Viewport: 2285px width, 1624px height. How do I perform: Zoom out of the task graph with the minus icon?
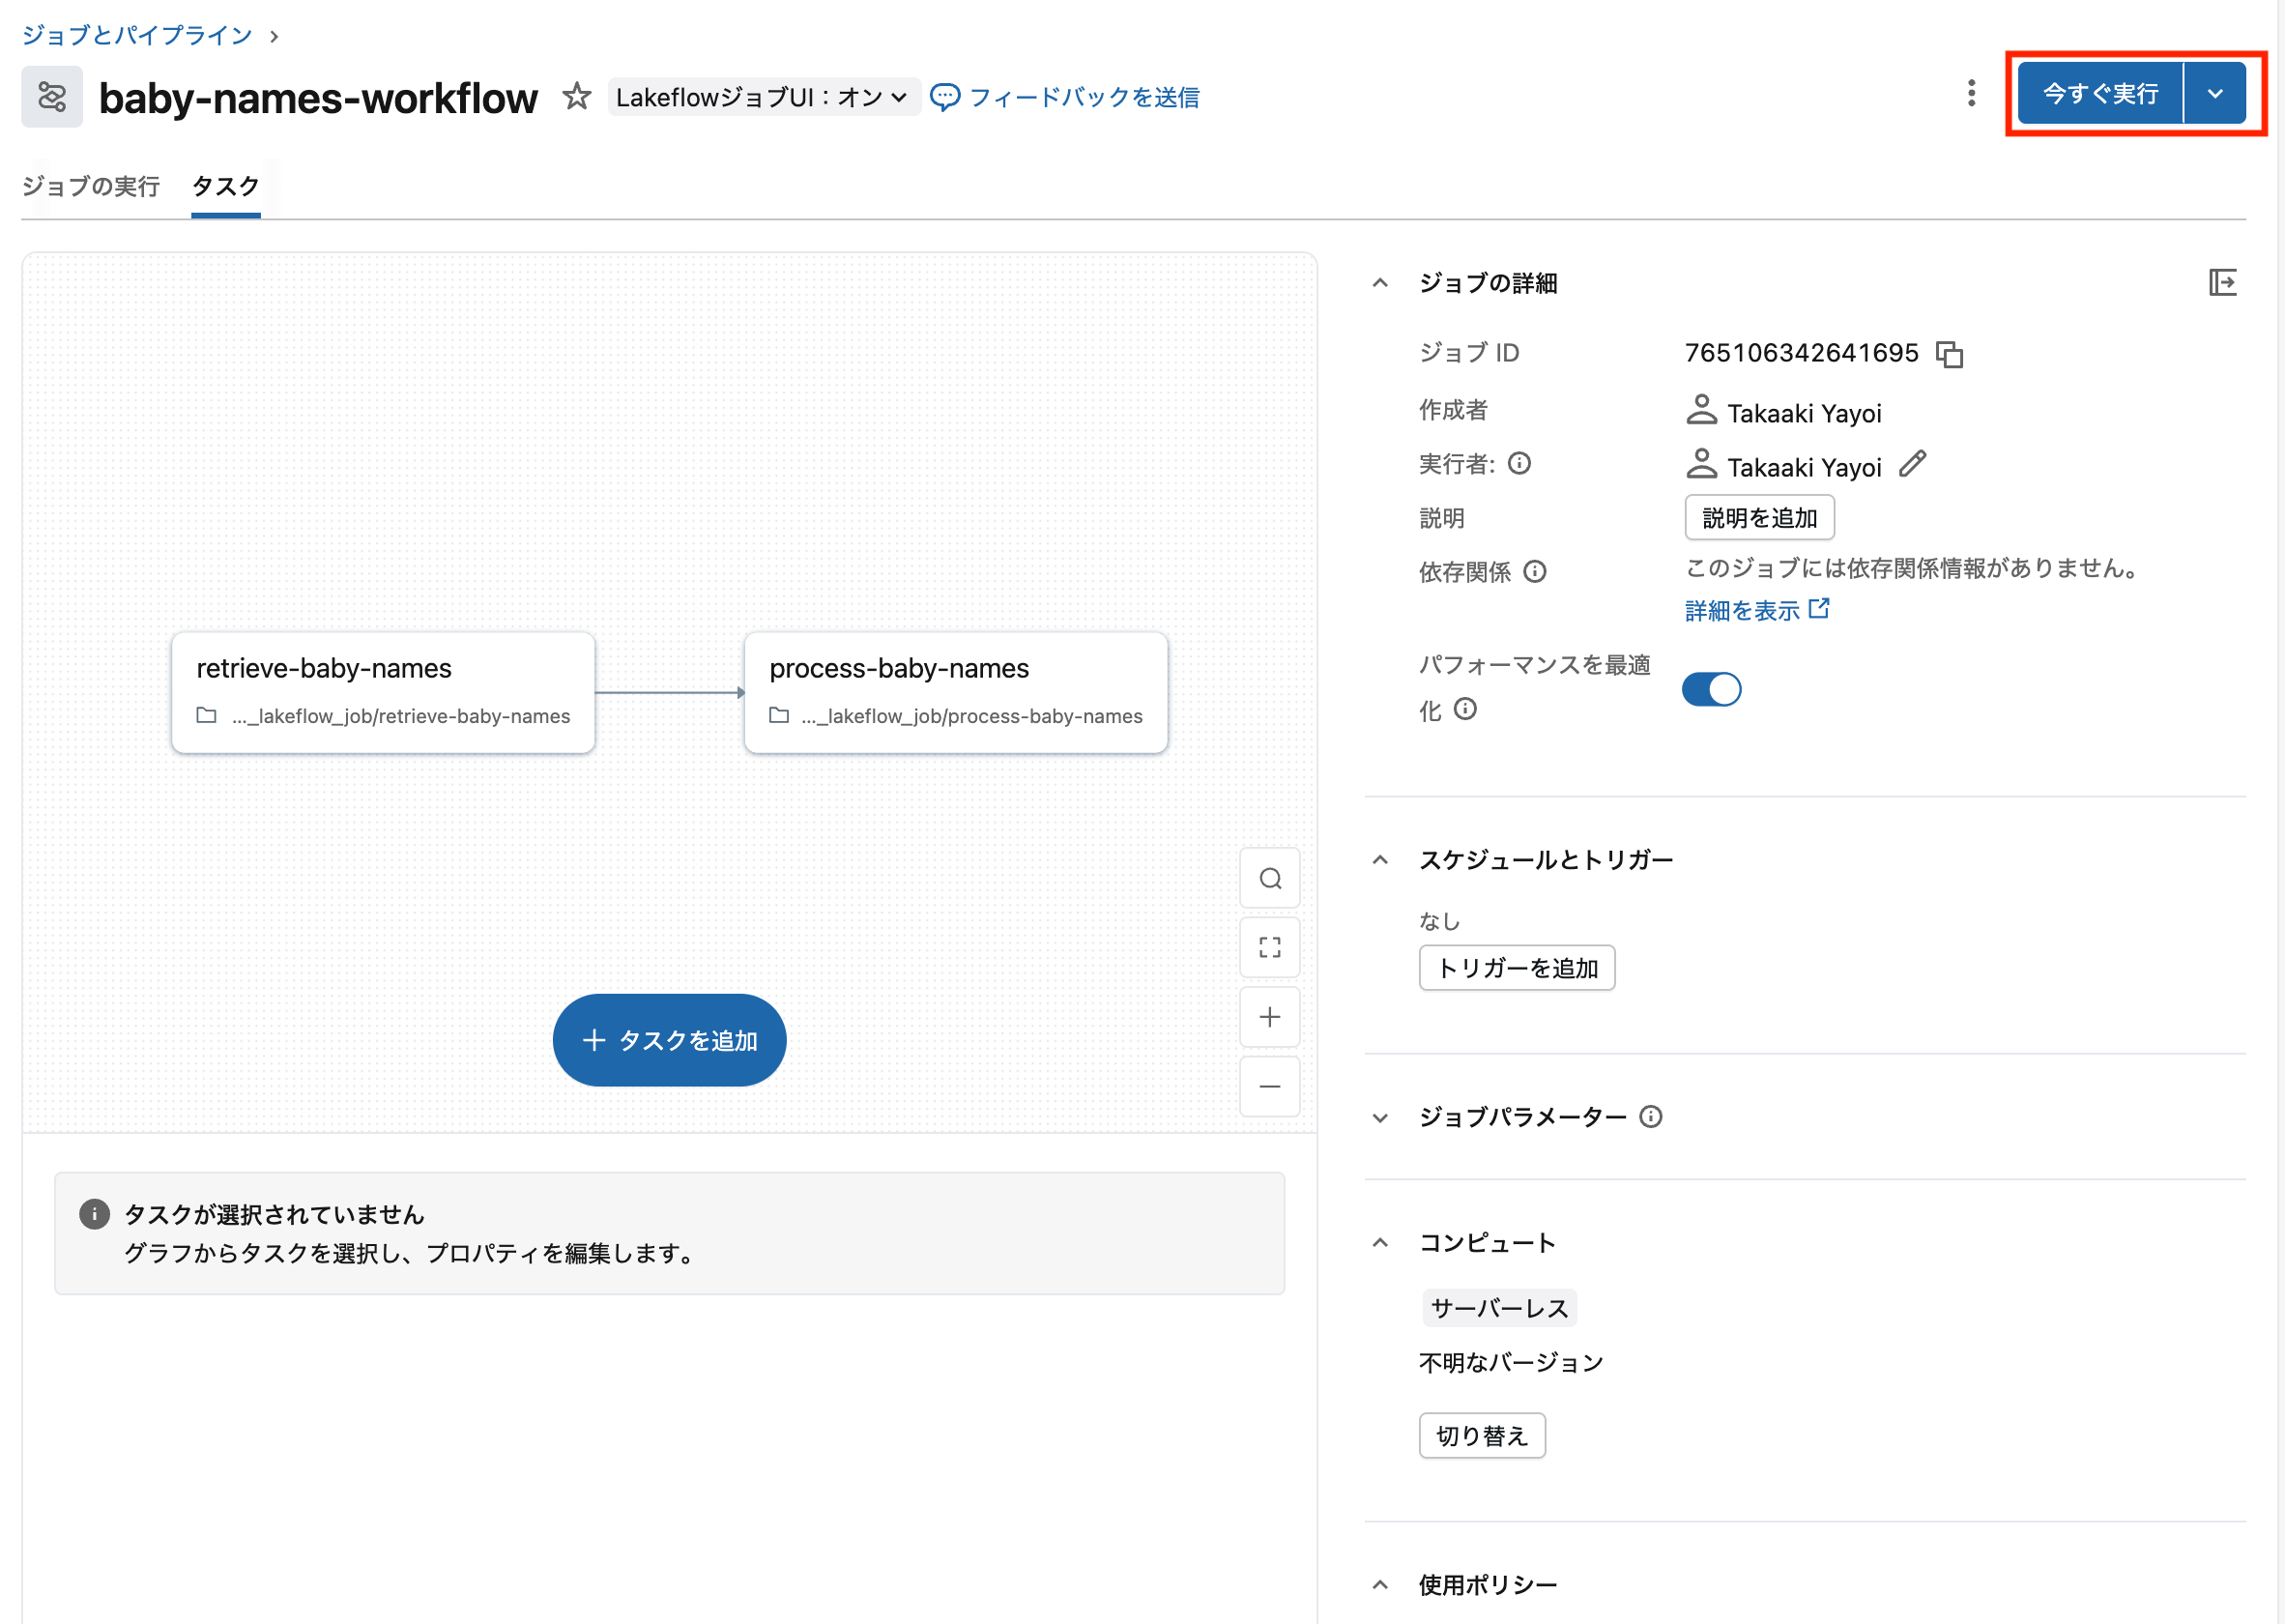pos(1269,1086)
